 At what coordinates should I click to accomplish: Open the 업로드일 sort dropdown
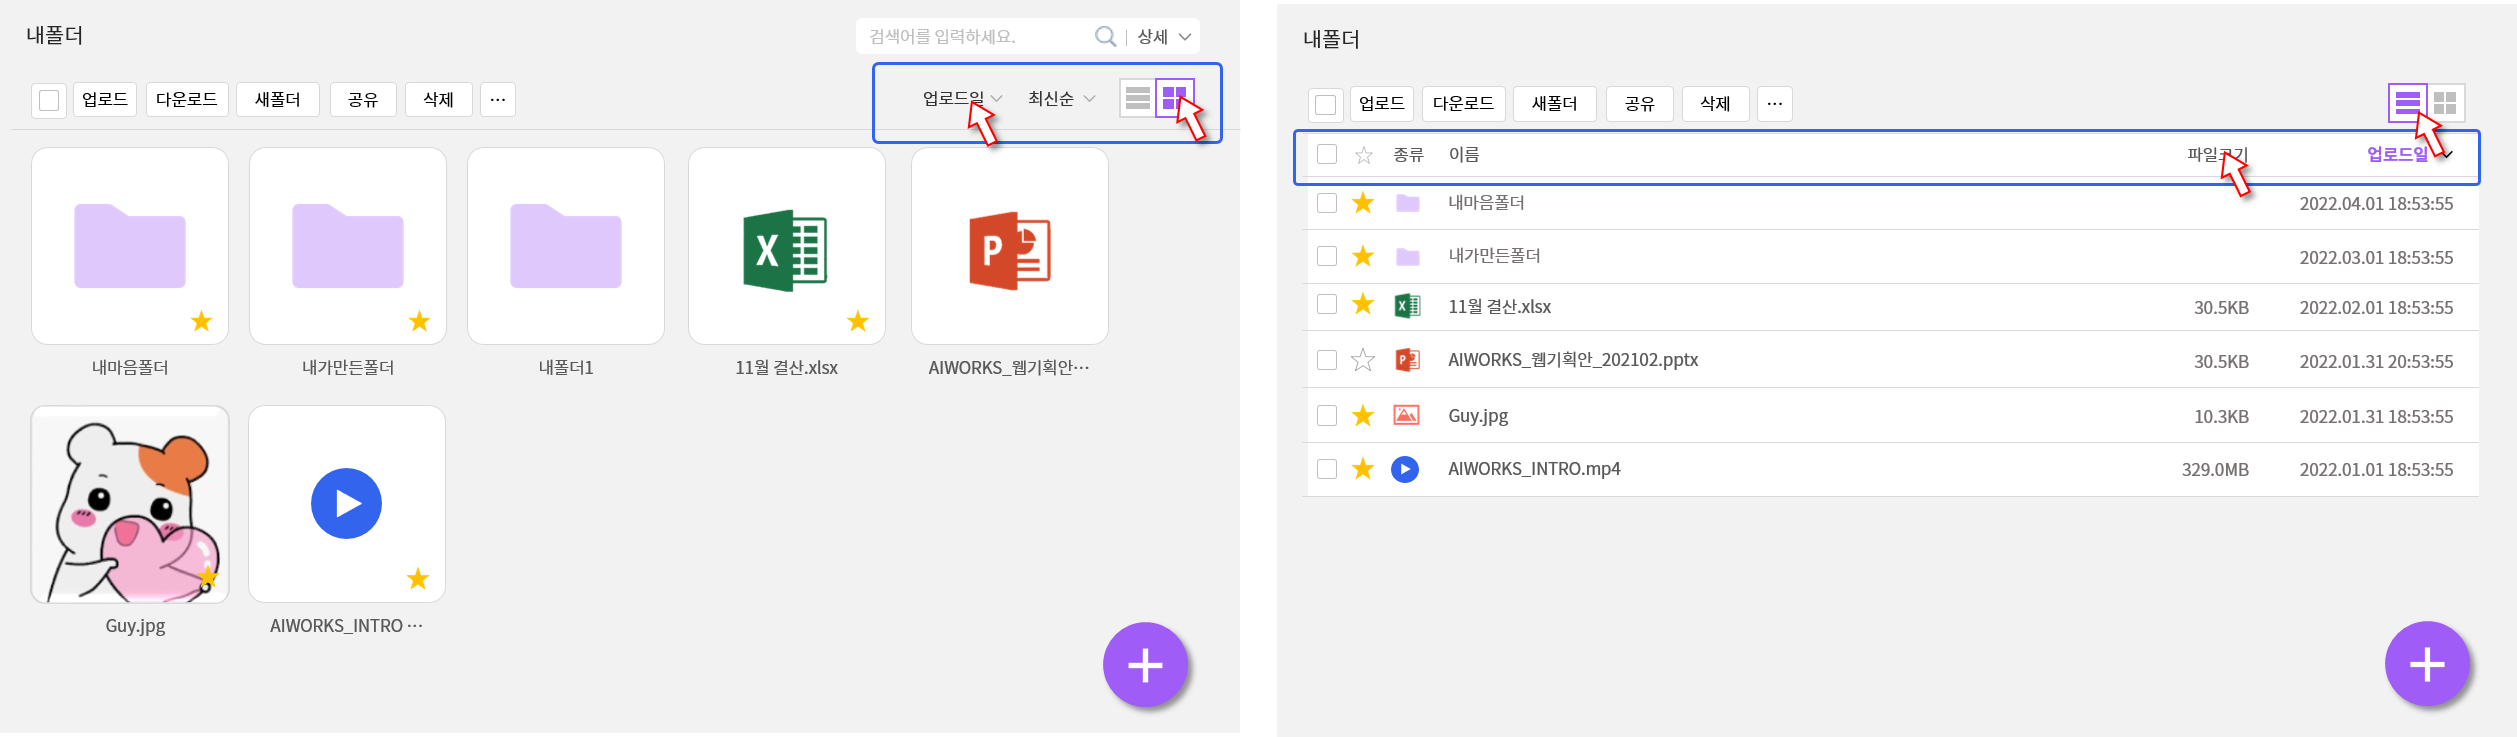pyautogui.click(x=961, y=98)
